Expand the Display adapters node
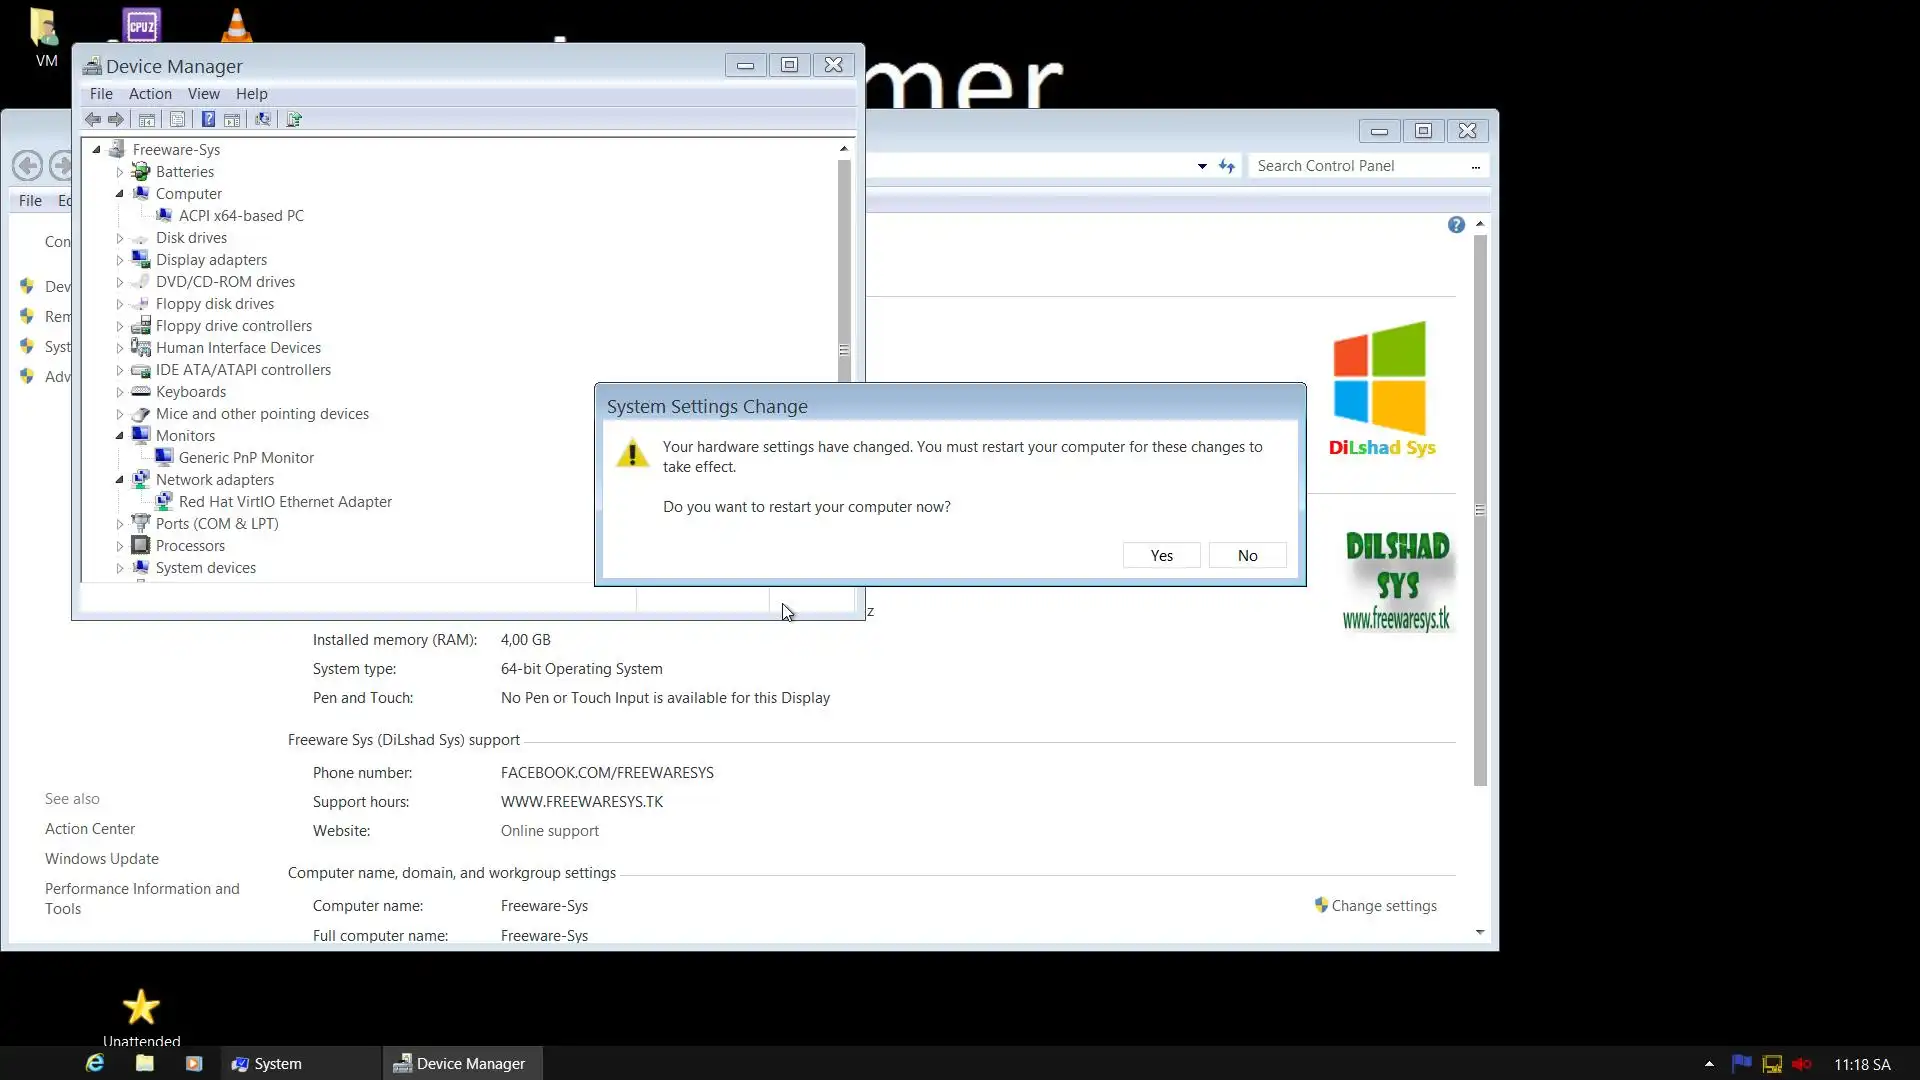The width and height of the screenshot is (1920, 1080). click(120, 260)
